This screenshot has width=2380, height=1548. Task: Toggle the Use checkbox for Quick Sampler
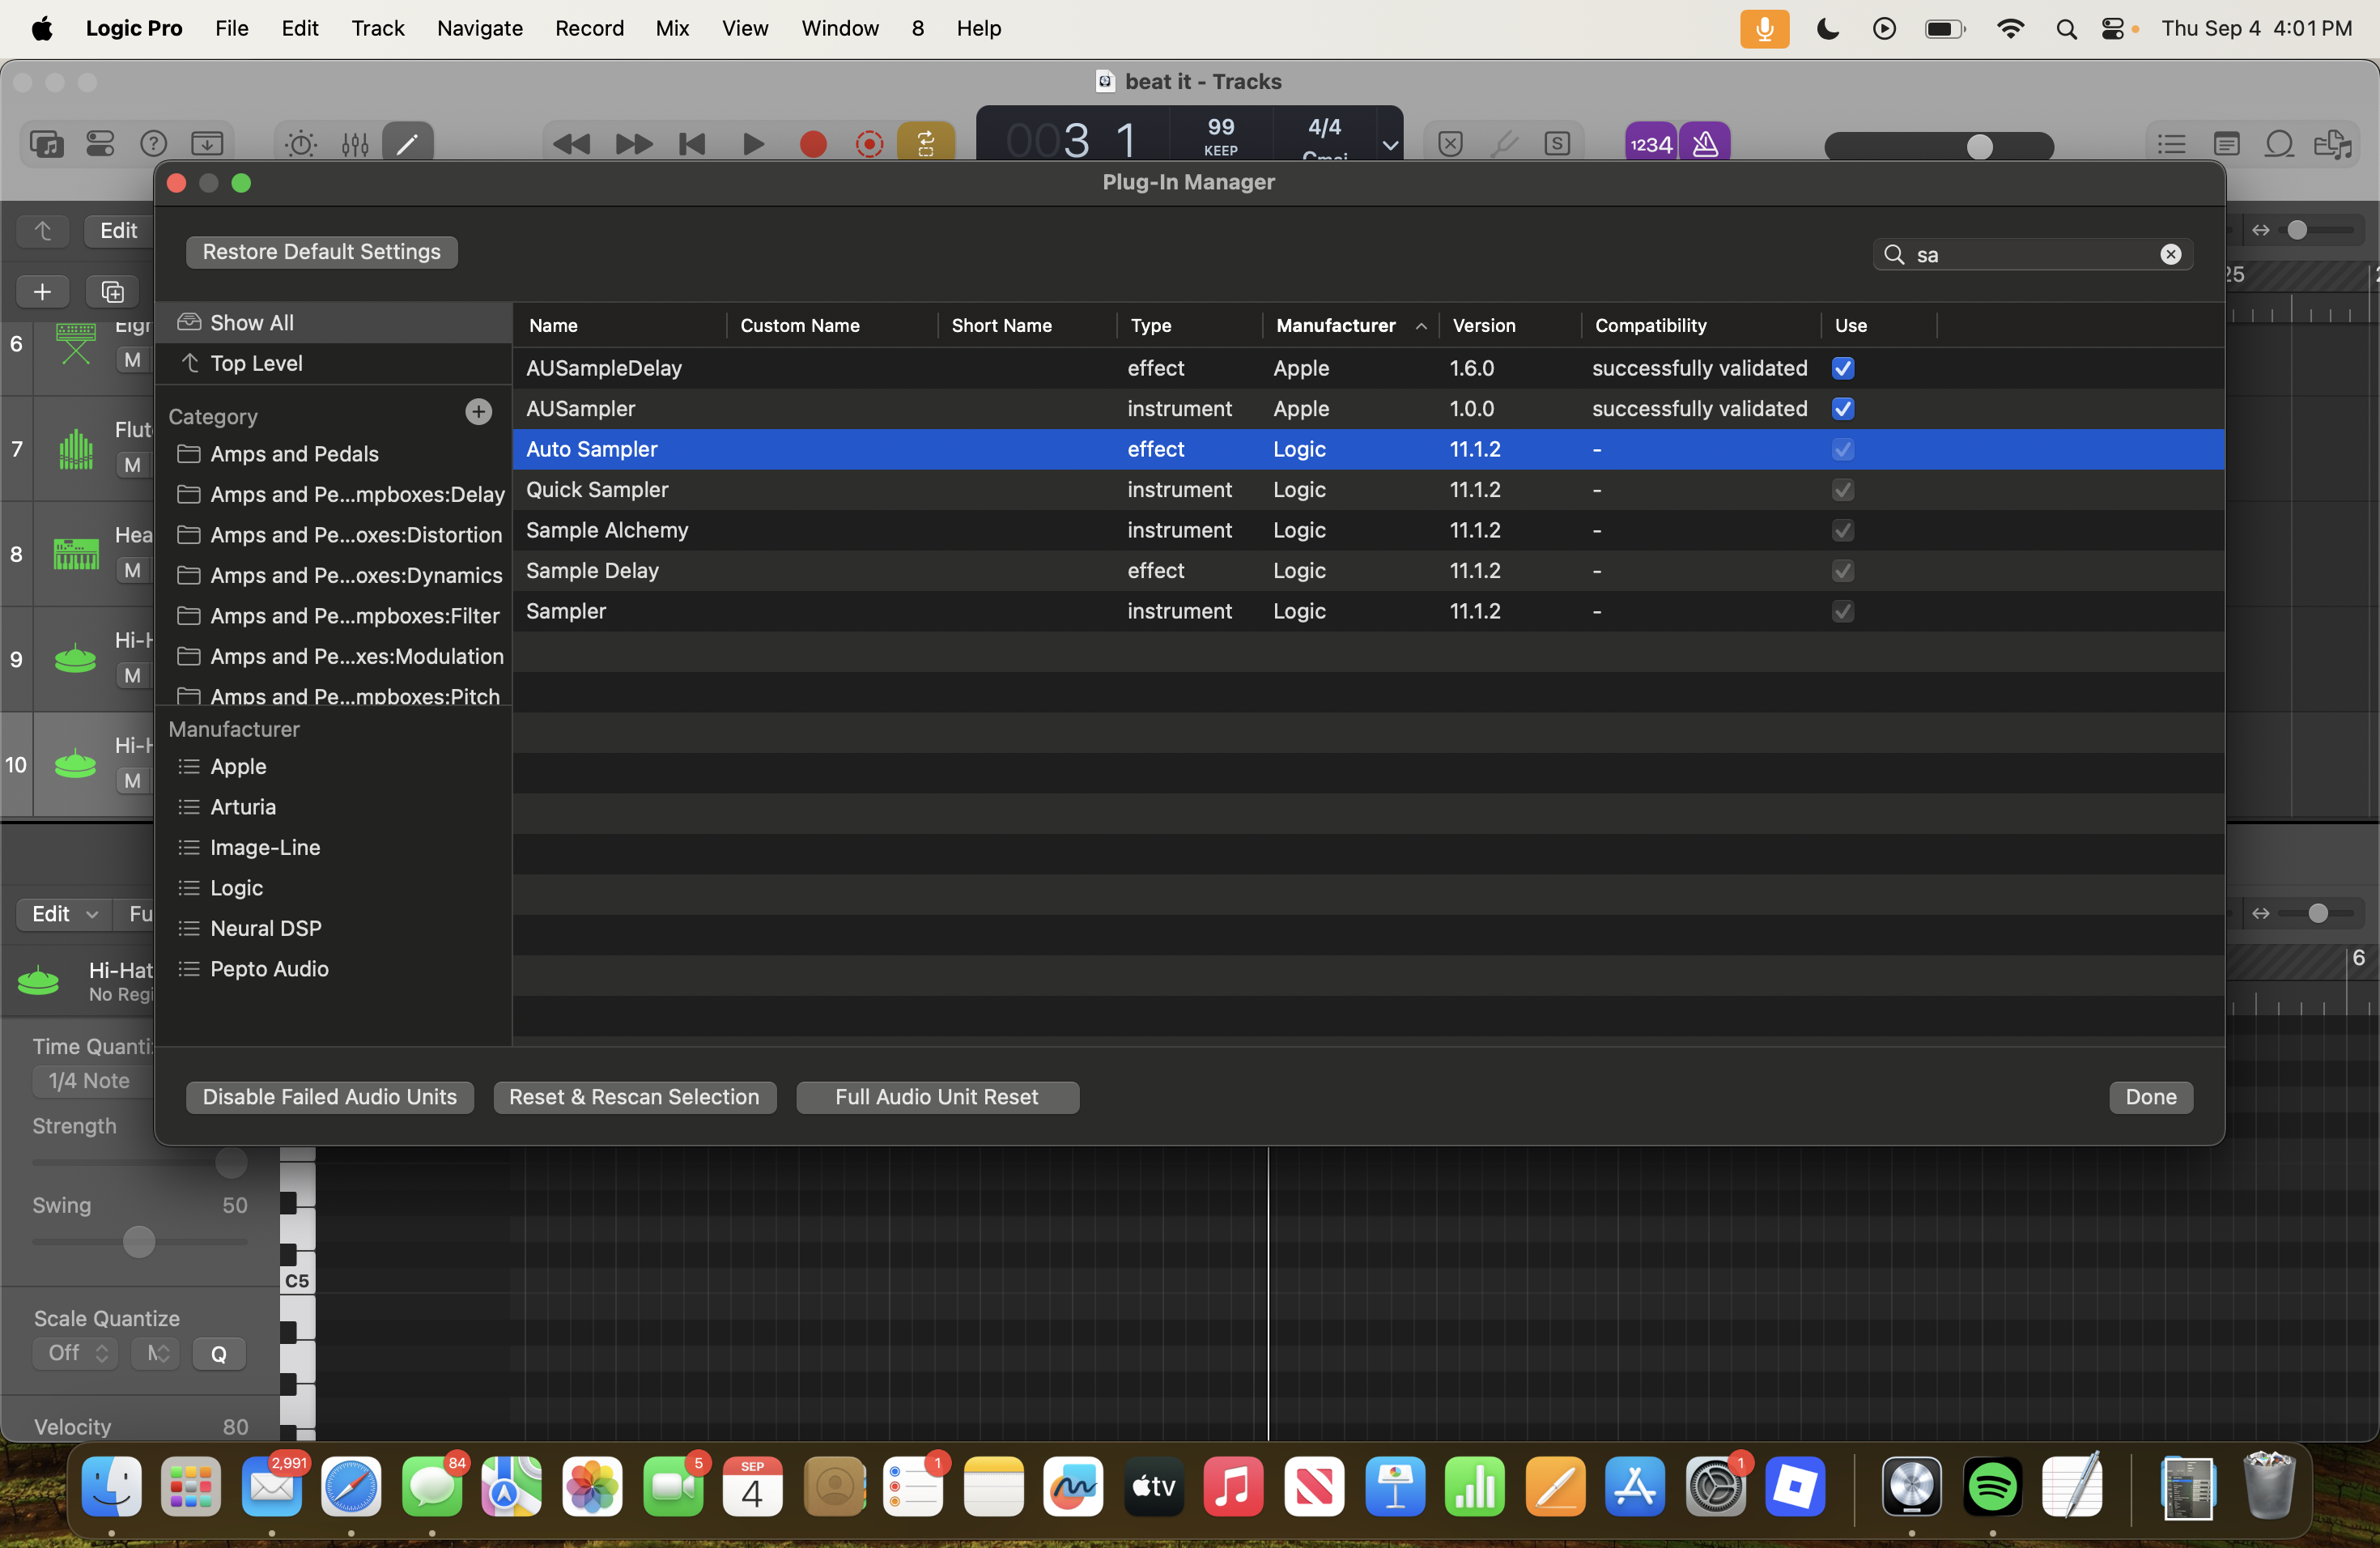coord(1843,490)
